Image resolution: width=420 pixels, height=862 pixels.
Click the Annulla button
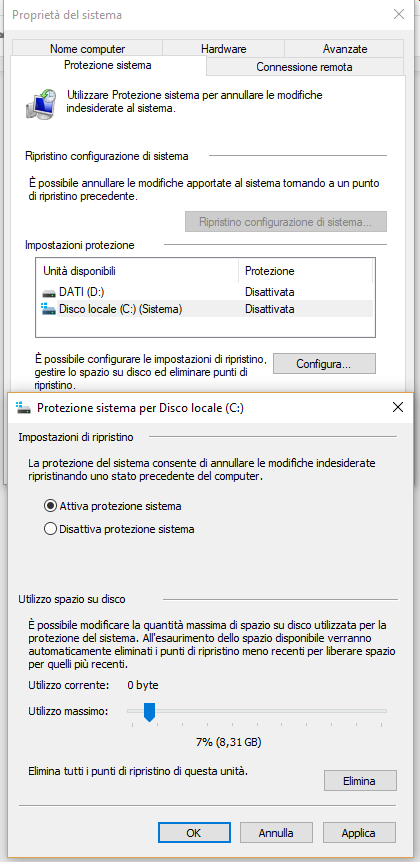point(276,833)
